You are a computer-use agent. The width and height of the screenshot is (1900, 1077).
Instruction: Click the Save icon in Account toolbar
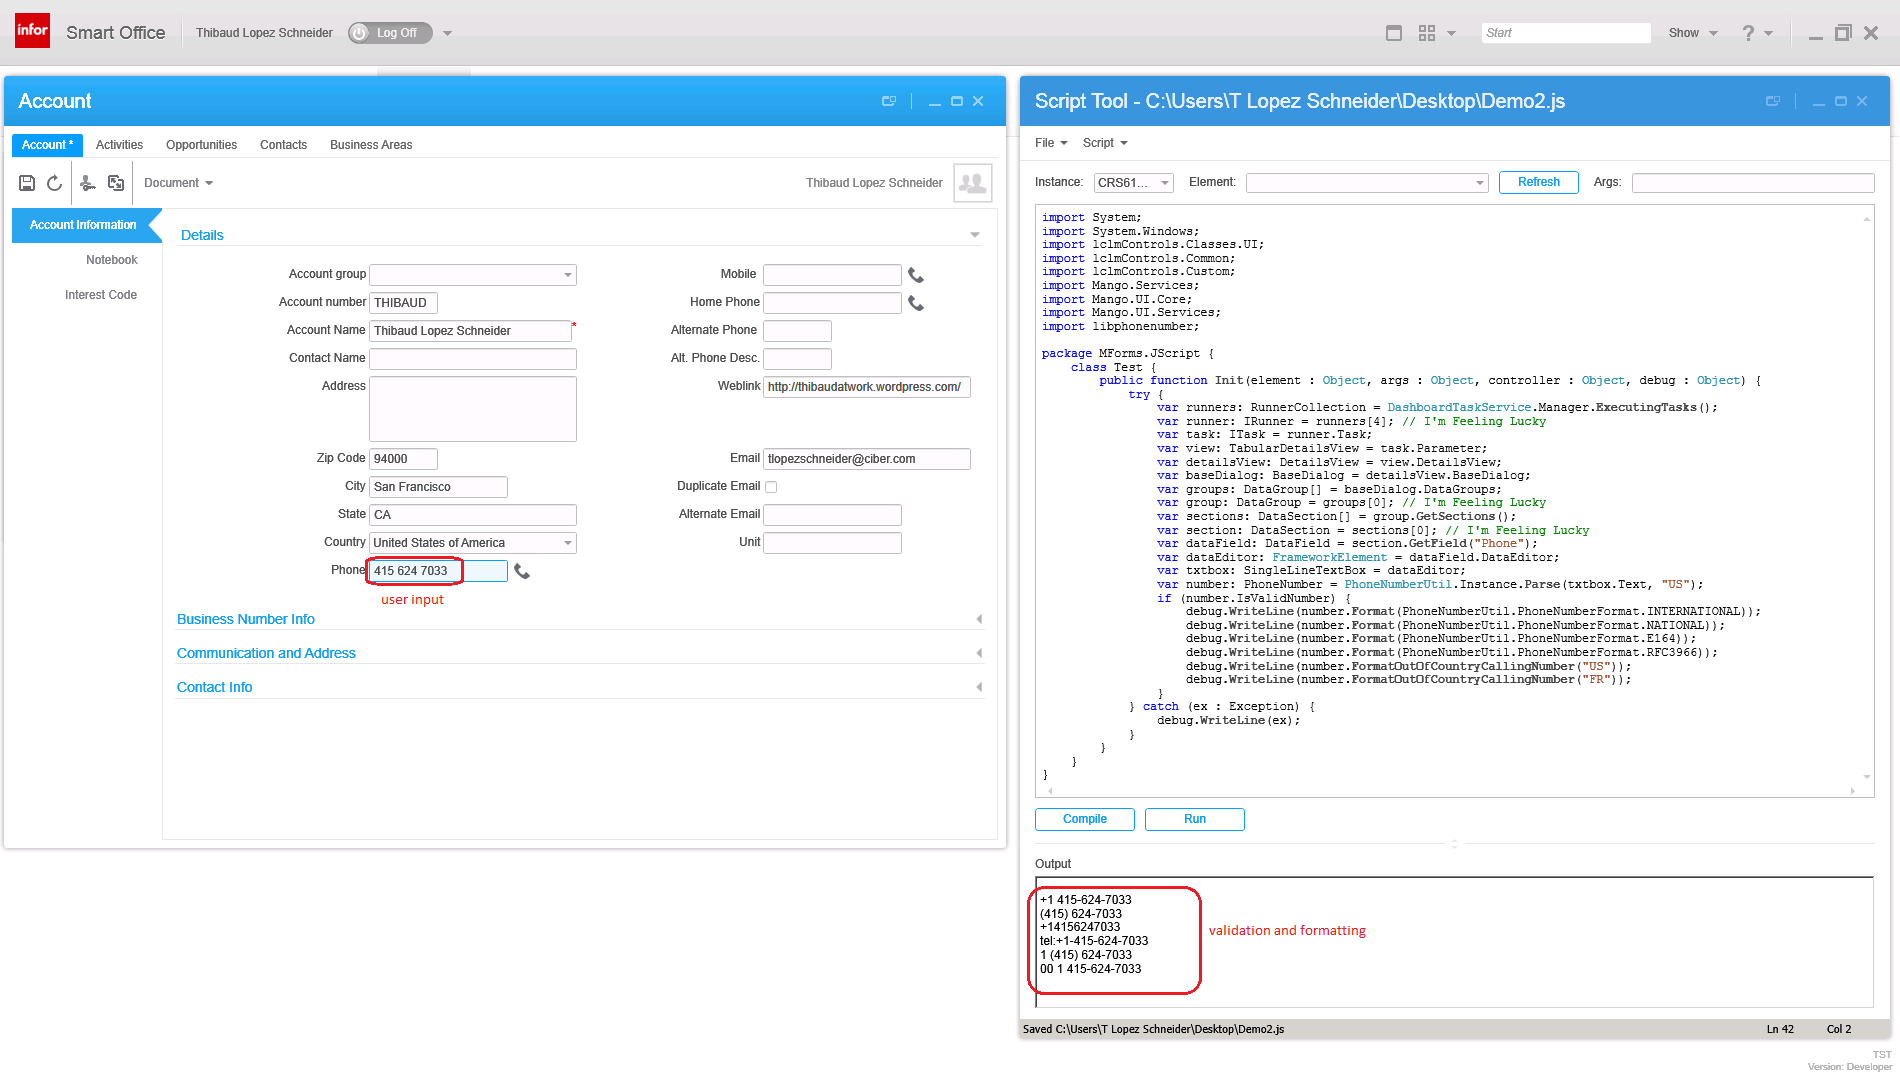coord(27,183)
